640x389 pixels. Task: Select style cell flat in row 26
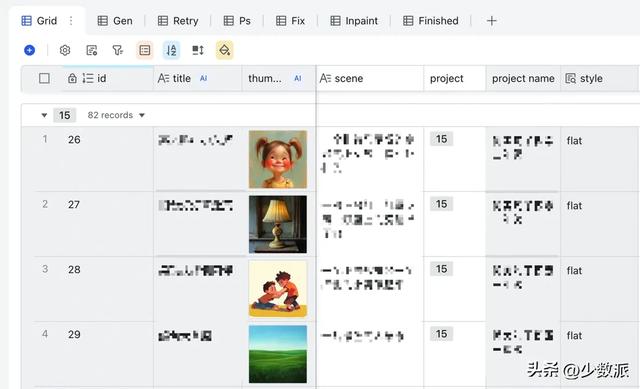click(599, 159)
